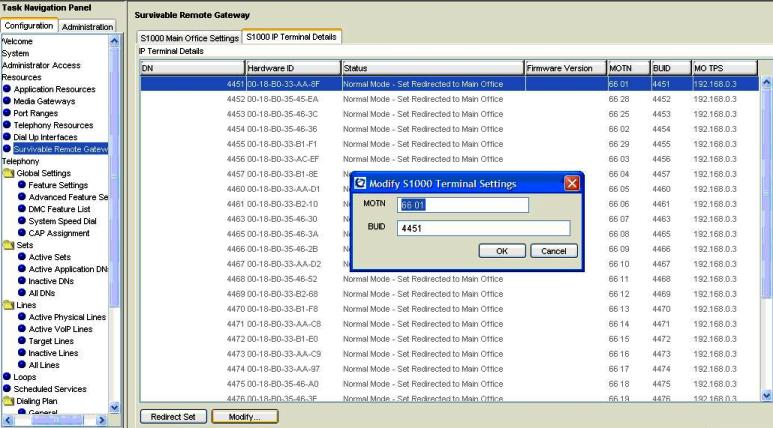Click the Application Resources bullet icon
Screen dimensions: 773x428
7,89
